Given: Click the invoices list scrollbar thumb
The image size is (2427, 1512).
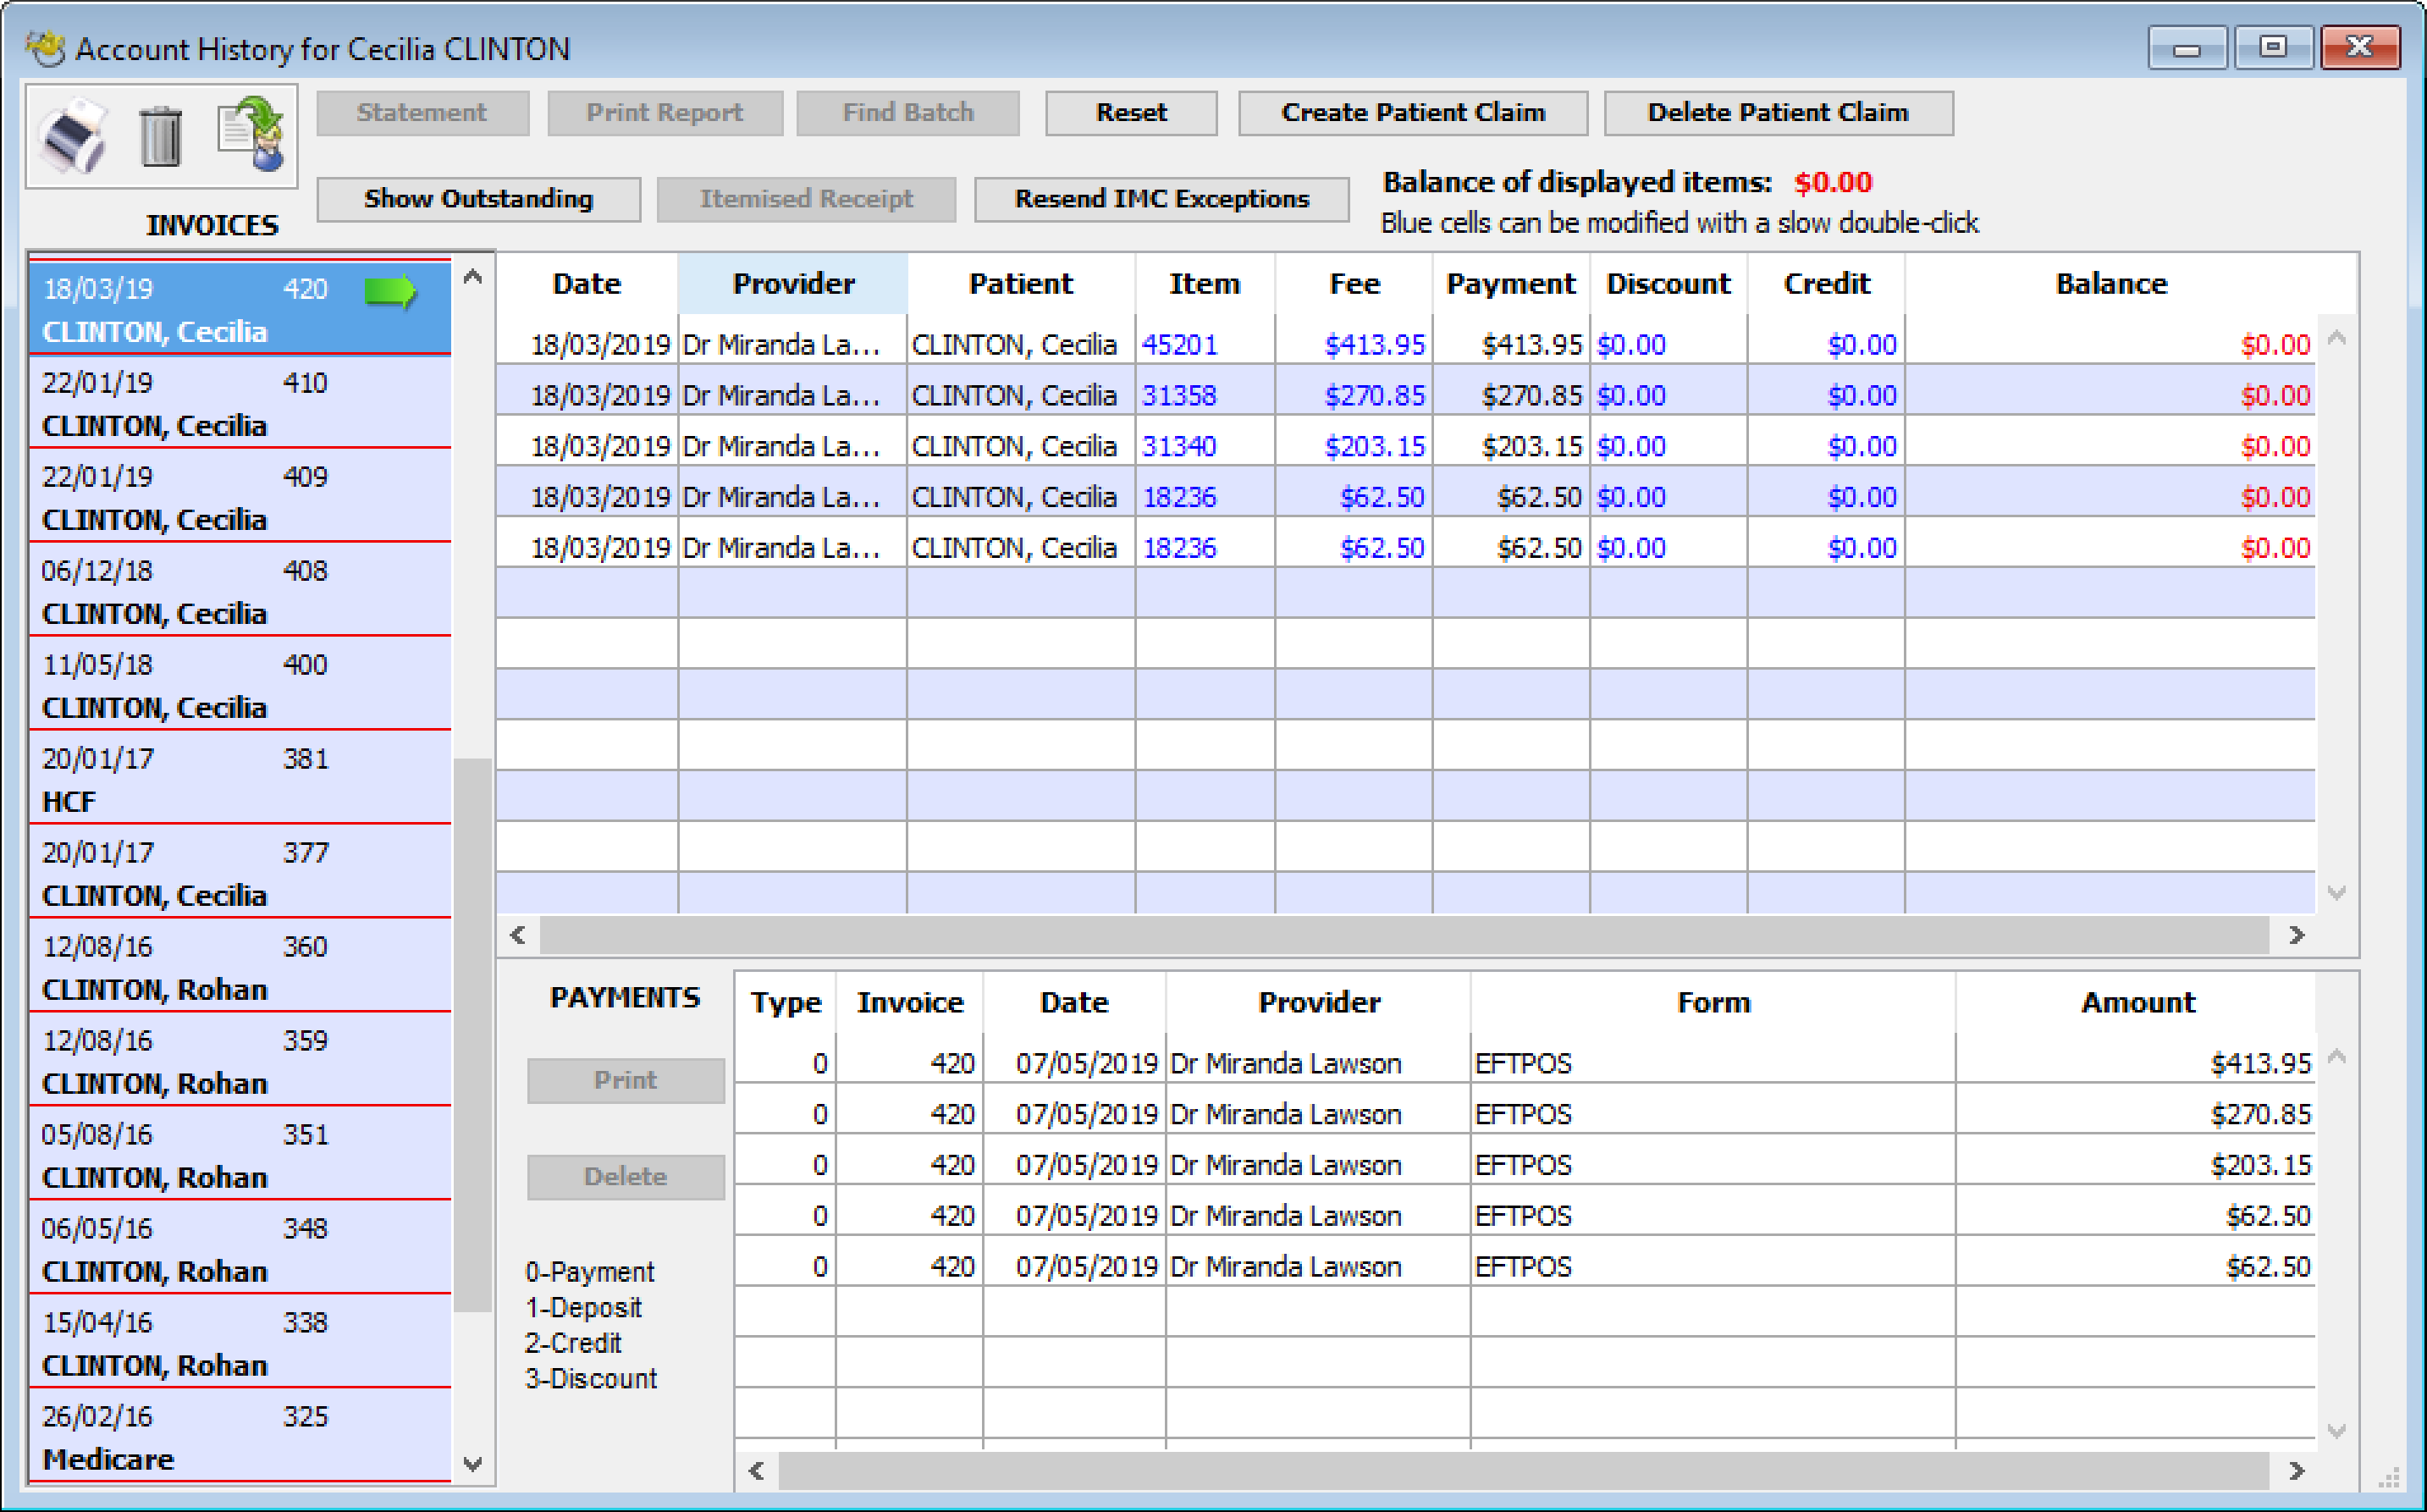Looking at the screenshot, I should [x=473, y=1035].
